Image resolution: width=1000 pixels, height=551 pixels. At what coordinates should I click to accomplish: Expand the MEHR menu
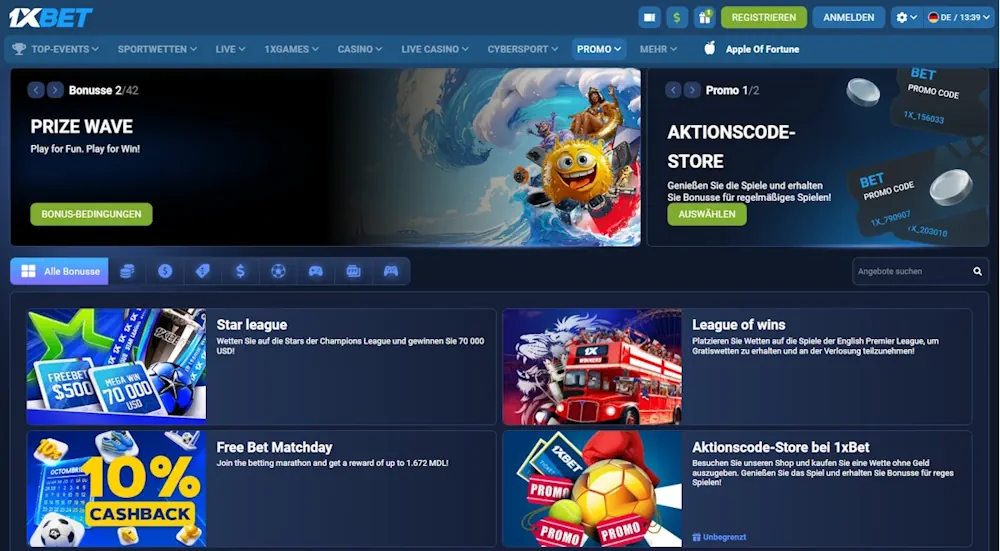(658, 48)
